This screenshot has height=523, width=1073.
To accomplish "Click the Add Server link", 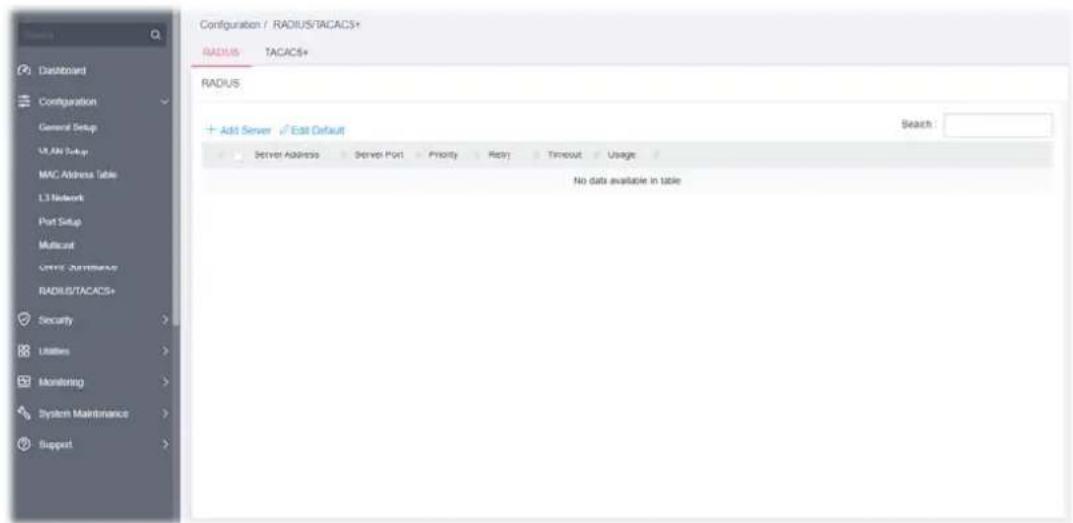I will coord(244,130).
